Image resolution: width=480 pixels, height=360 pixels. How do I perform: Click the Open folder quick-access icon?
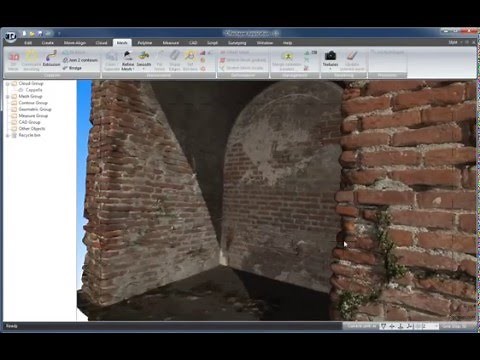coord(32,33)
